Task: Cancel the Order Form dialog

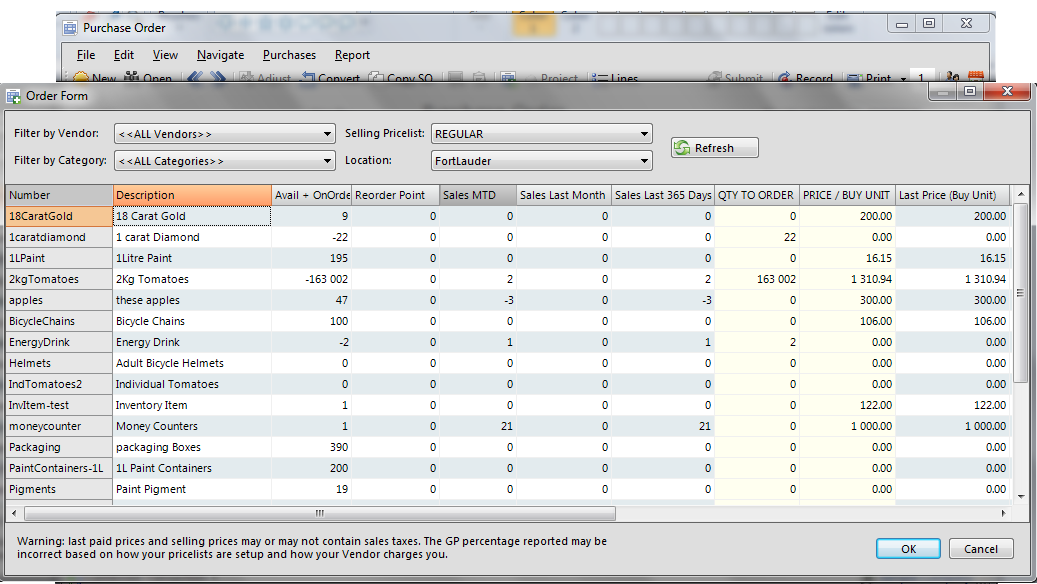Action: (981, 549)
